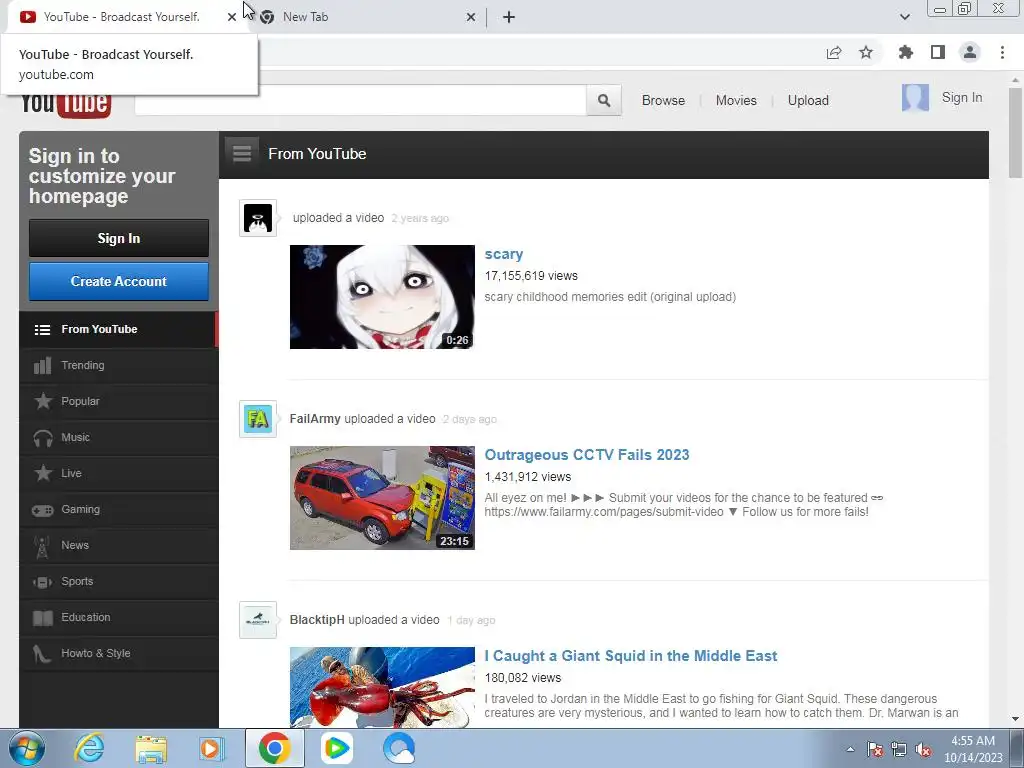Open the "scary" video title
This screenshot has height=768, width=1024.
[x=504, y=254]
